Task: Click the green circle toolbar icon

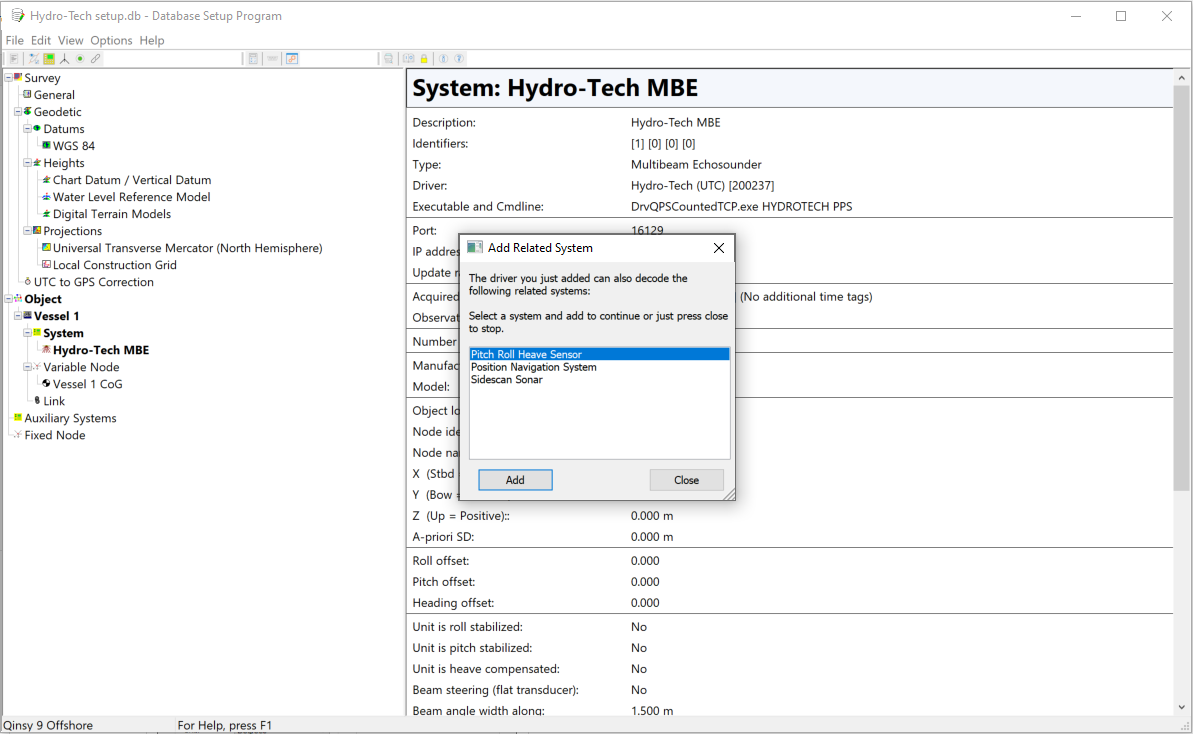Action: tap(80, 59)
